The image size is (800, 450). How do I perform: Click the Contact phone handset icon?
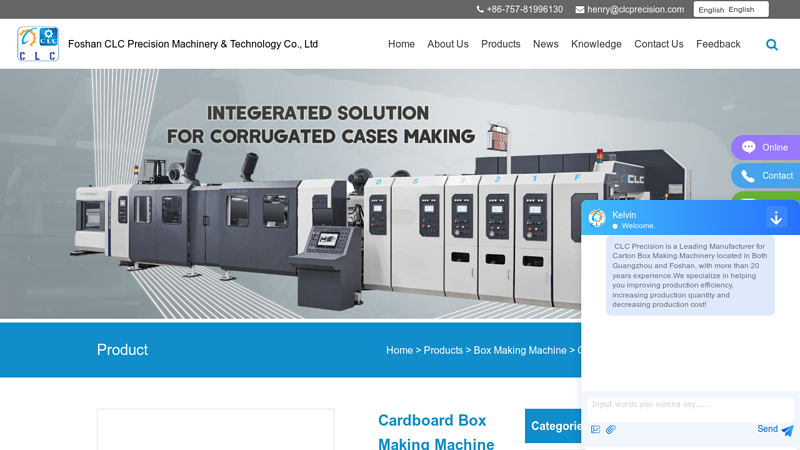748,176
